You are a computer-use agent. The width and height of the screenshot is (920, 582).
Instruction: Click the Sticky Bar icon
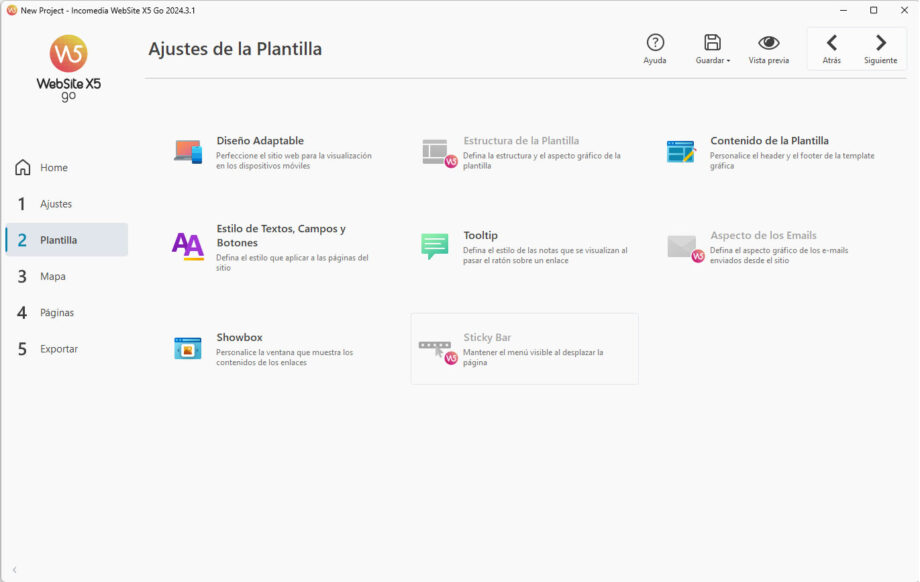point(438,351)
